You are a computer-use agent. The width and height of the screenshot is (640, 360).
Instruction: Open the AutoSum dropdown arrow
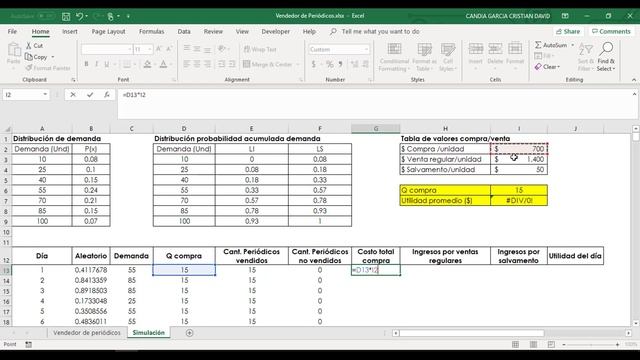pos(572,45)
